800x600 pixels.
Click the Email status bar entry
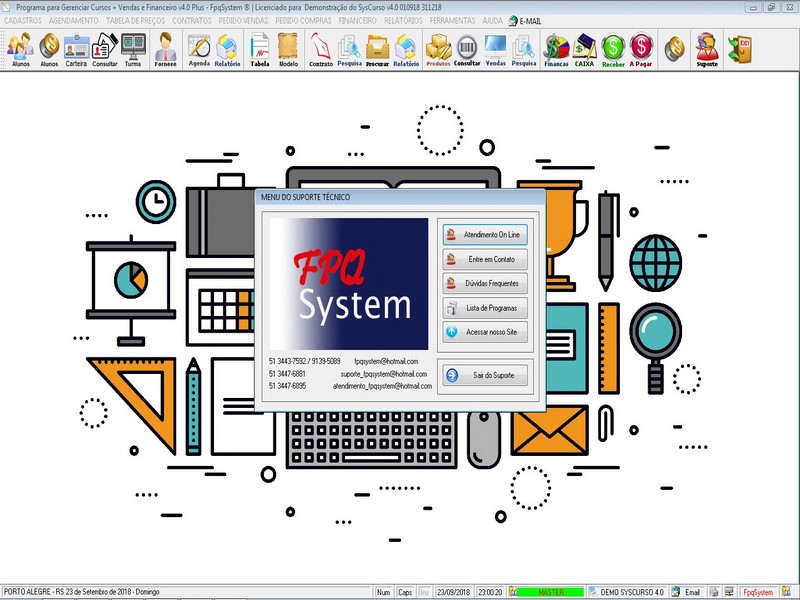coord(688,592)
